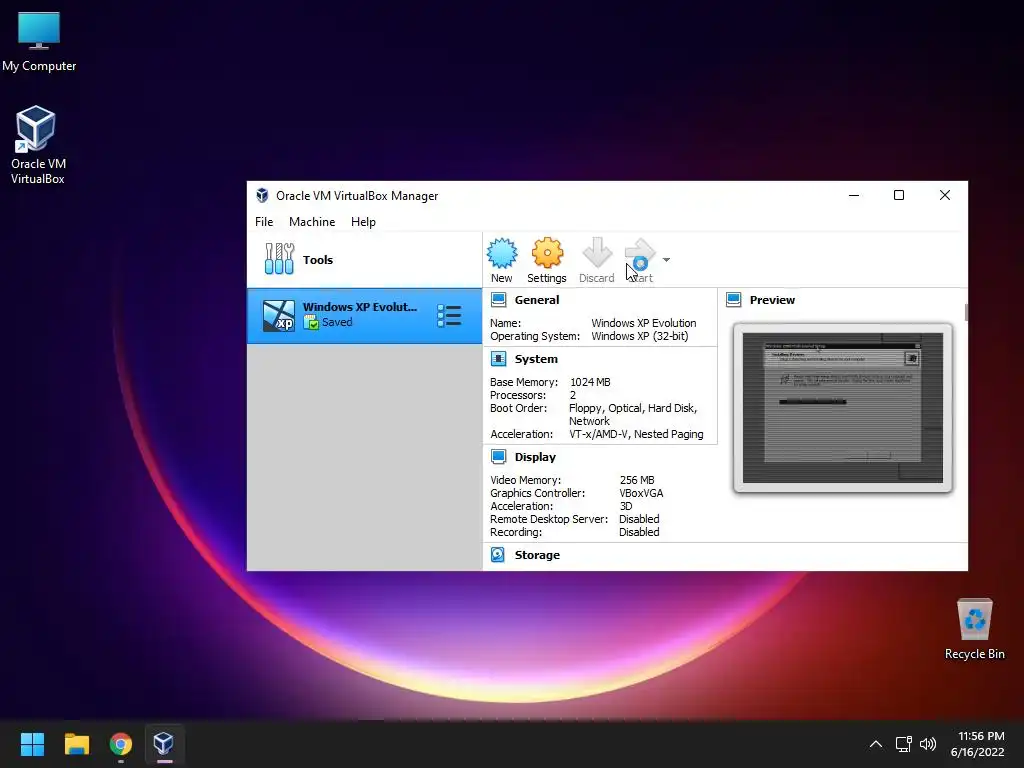Click the Remote Desktop Server 'Disabled' value
Viewport: 1024px width, 768px height.
coord(639,519)
